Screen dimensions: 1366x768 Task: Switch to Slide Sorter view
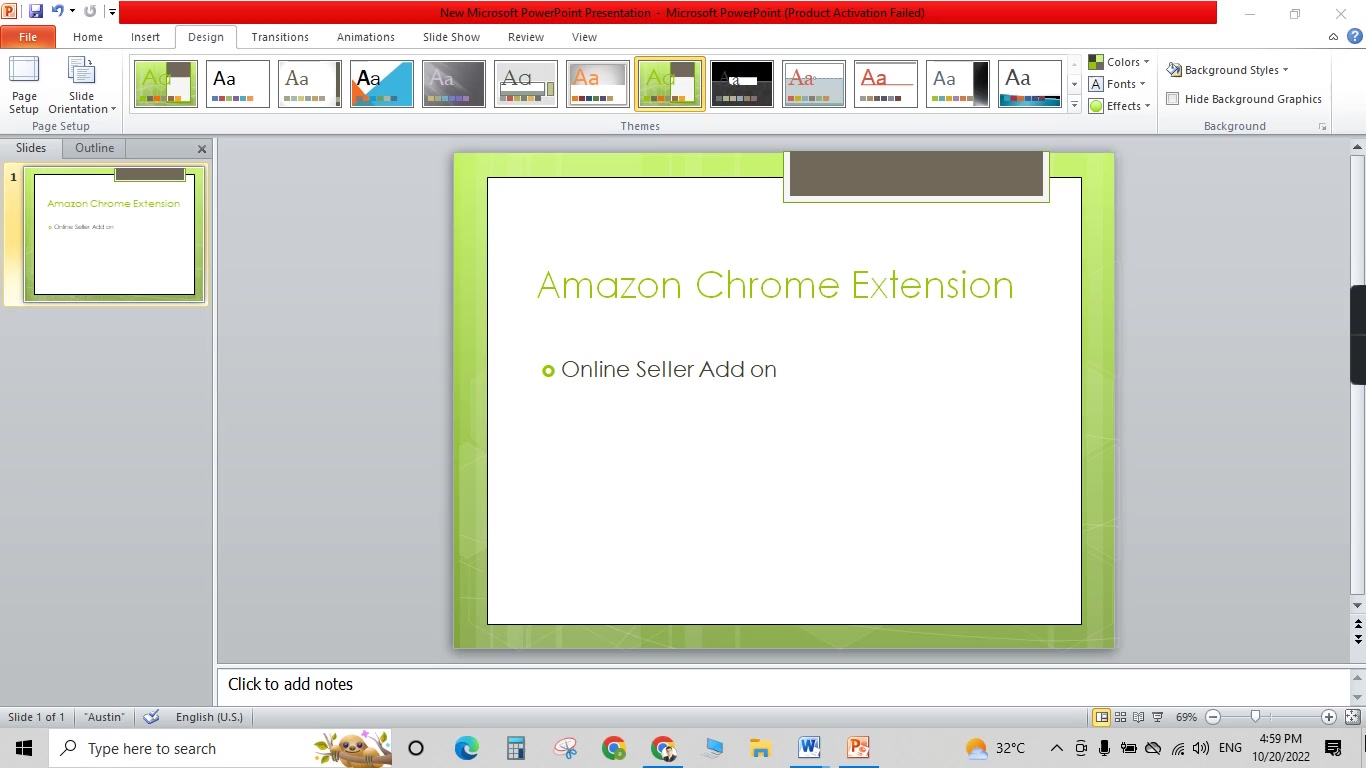tap(1120, 717)
